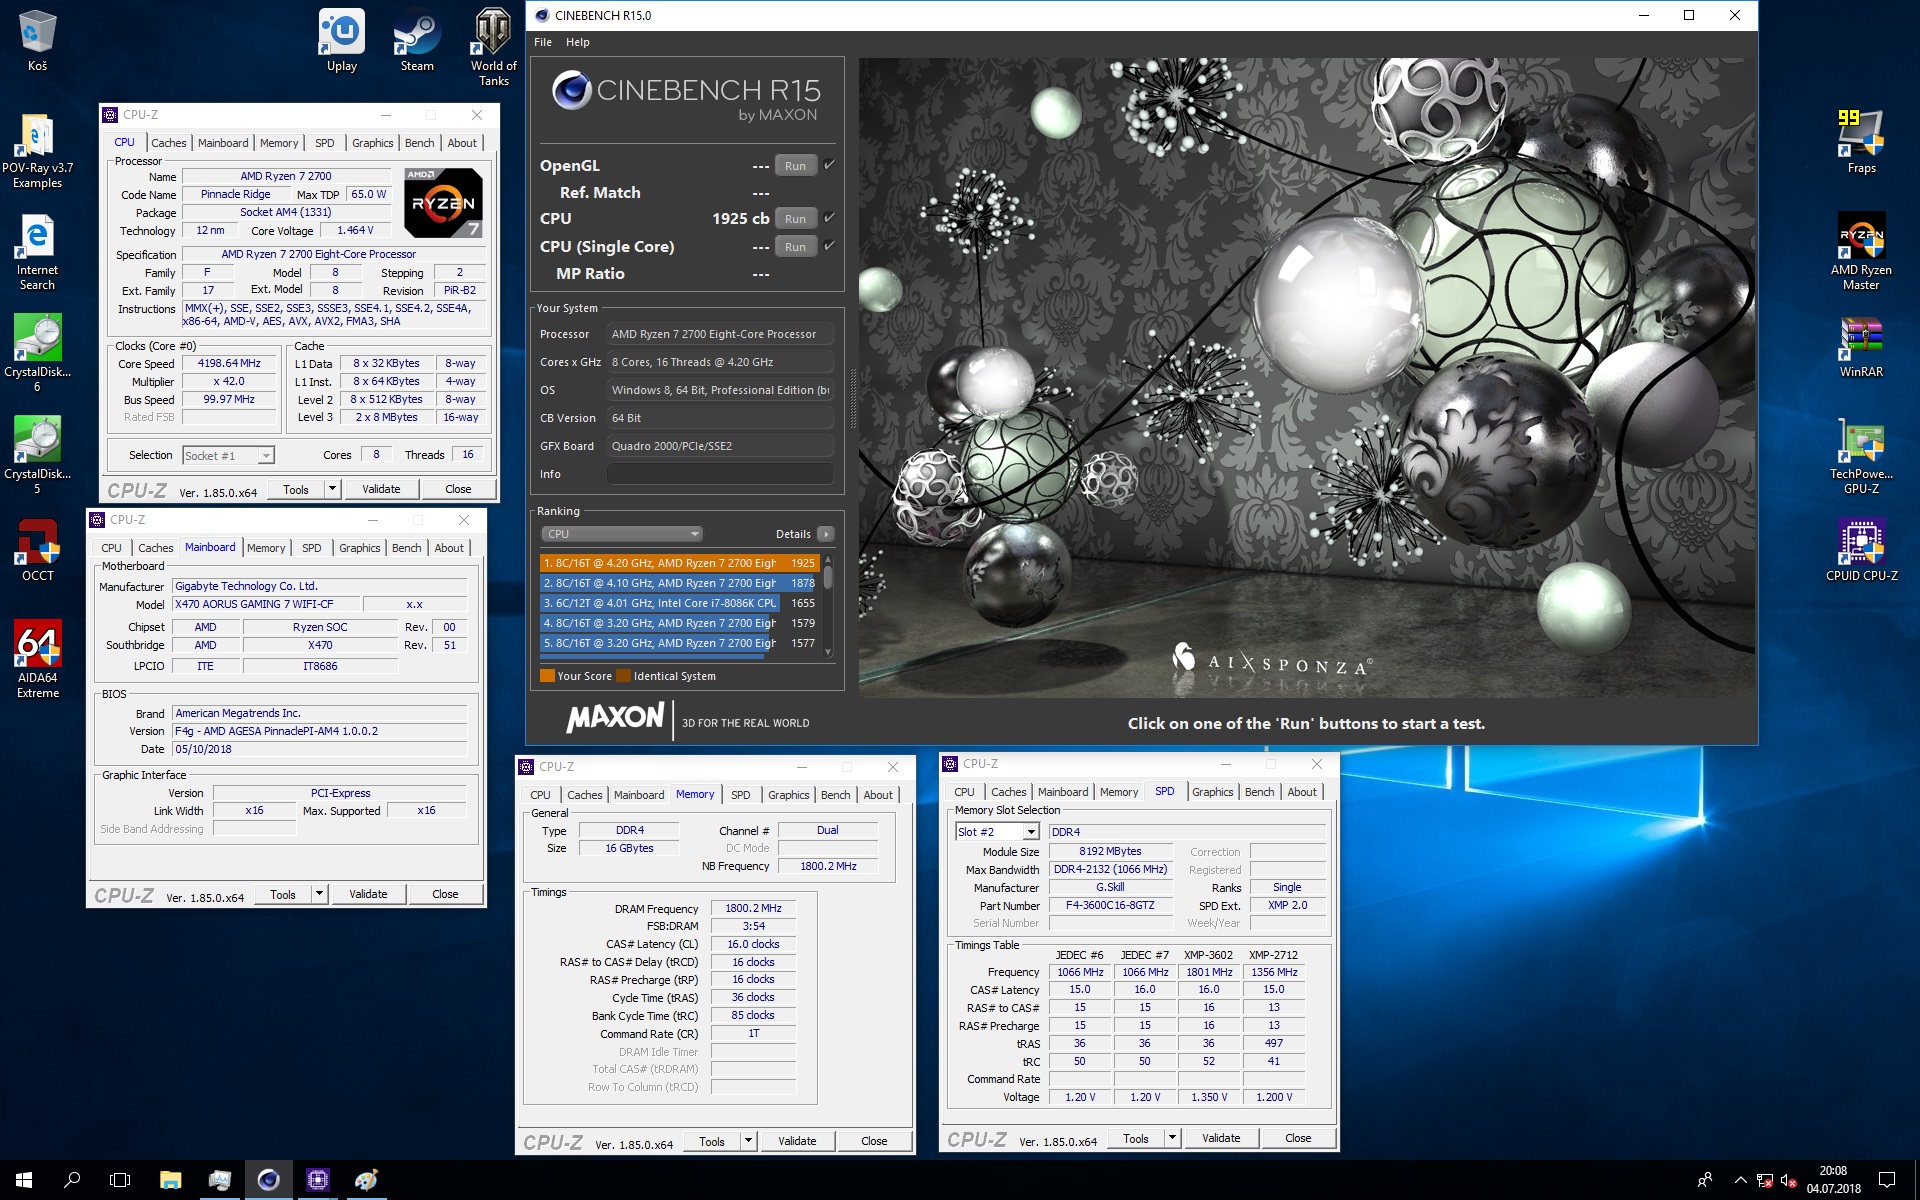Screen dimensions: 1920x1200
Task: Open Tools dropdown arrow in CPU-Z SPD window
Action: (1172, 1138)
